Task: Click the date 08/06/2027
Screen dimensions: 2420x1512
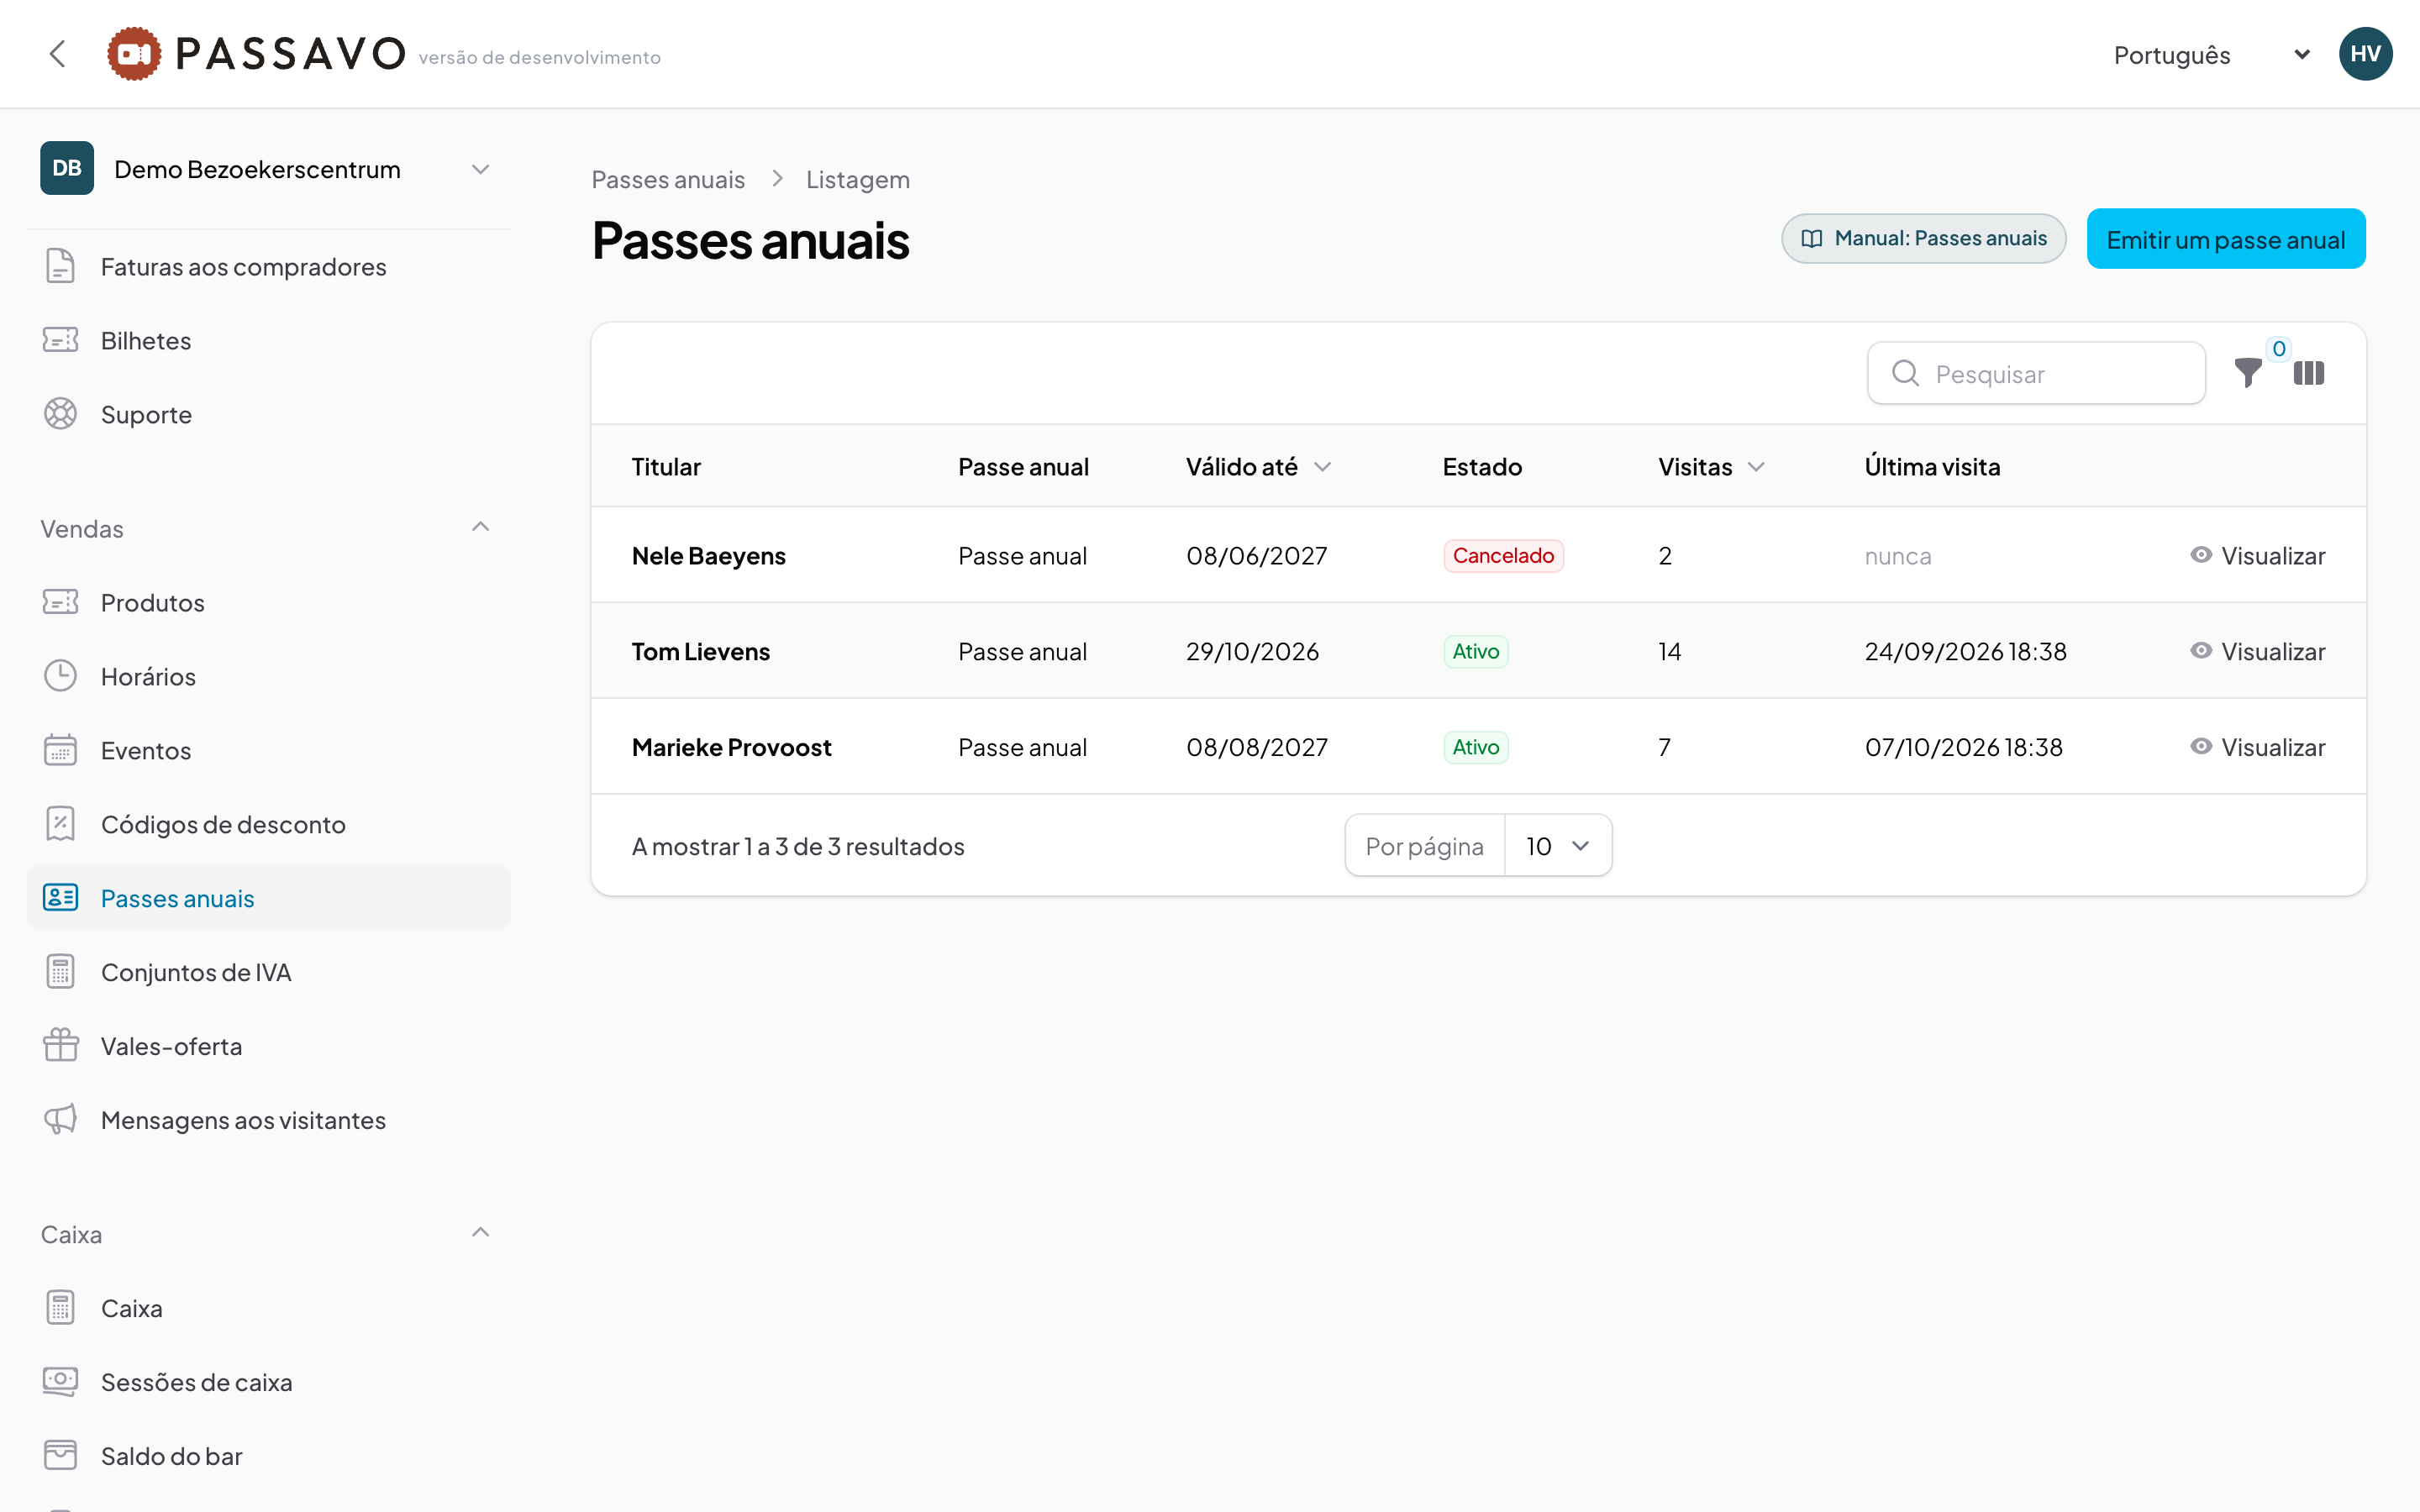Action: pos(1256,555)
